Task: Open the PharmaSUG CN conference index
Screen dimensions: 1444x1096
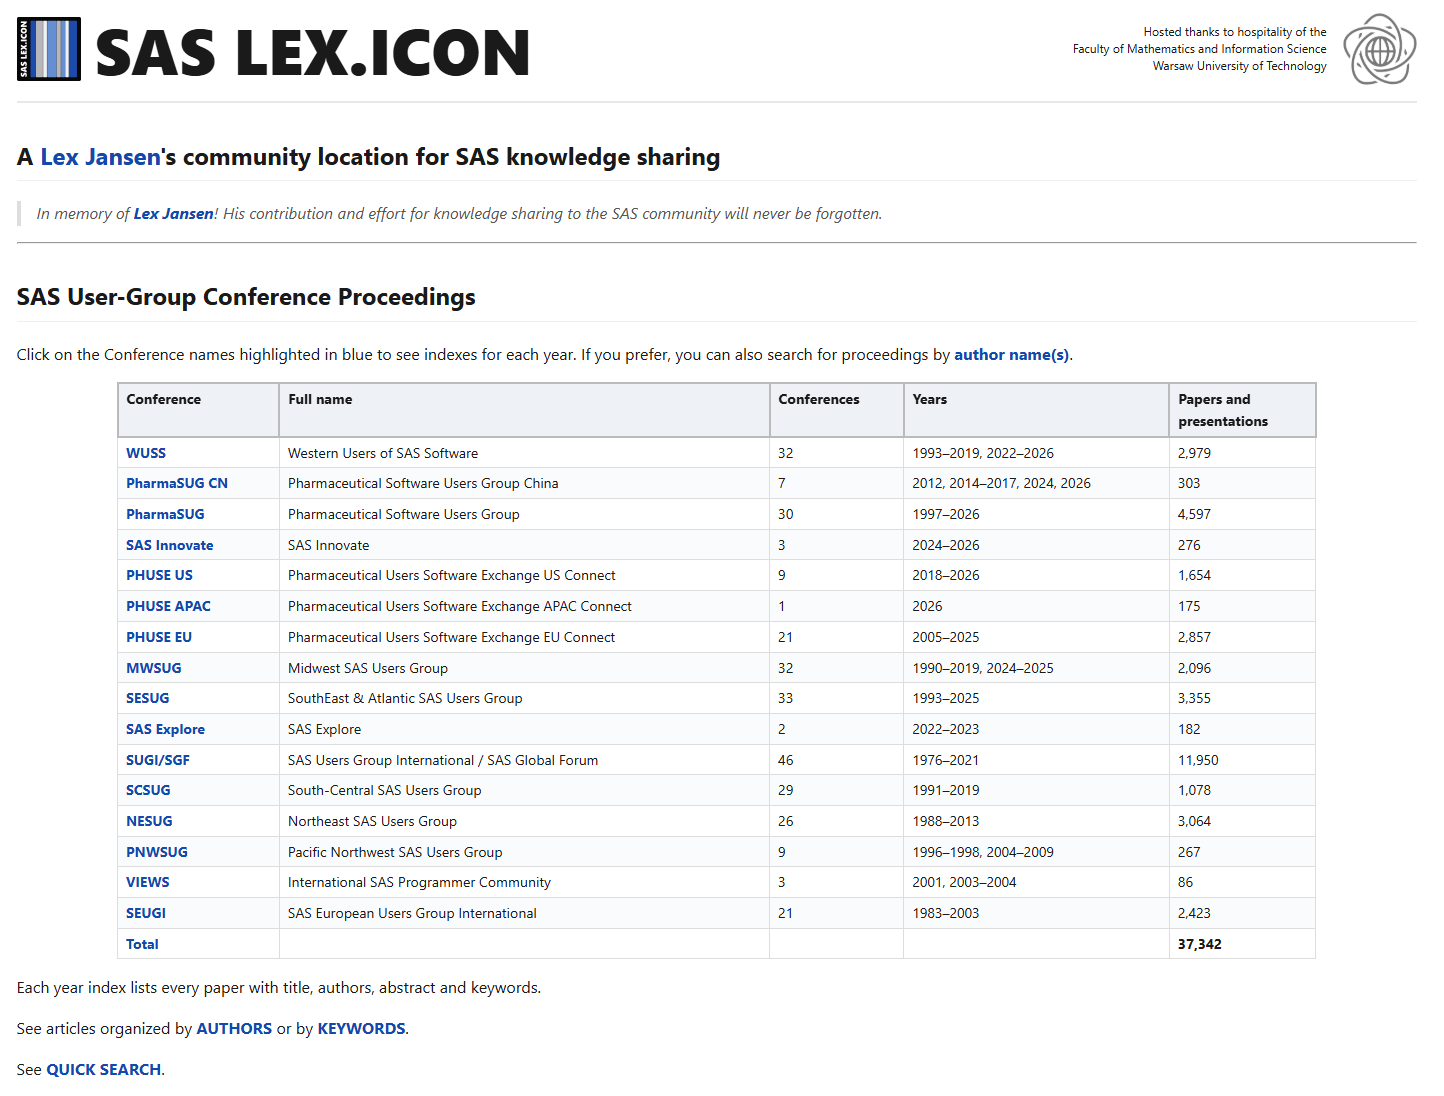Action: [x=177, y=483]
